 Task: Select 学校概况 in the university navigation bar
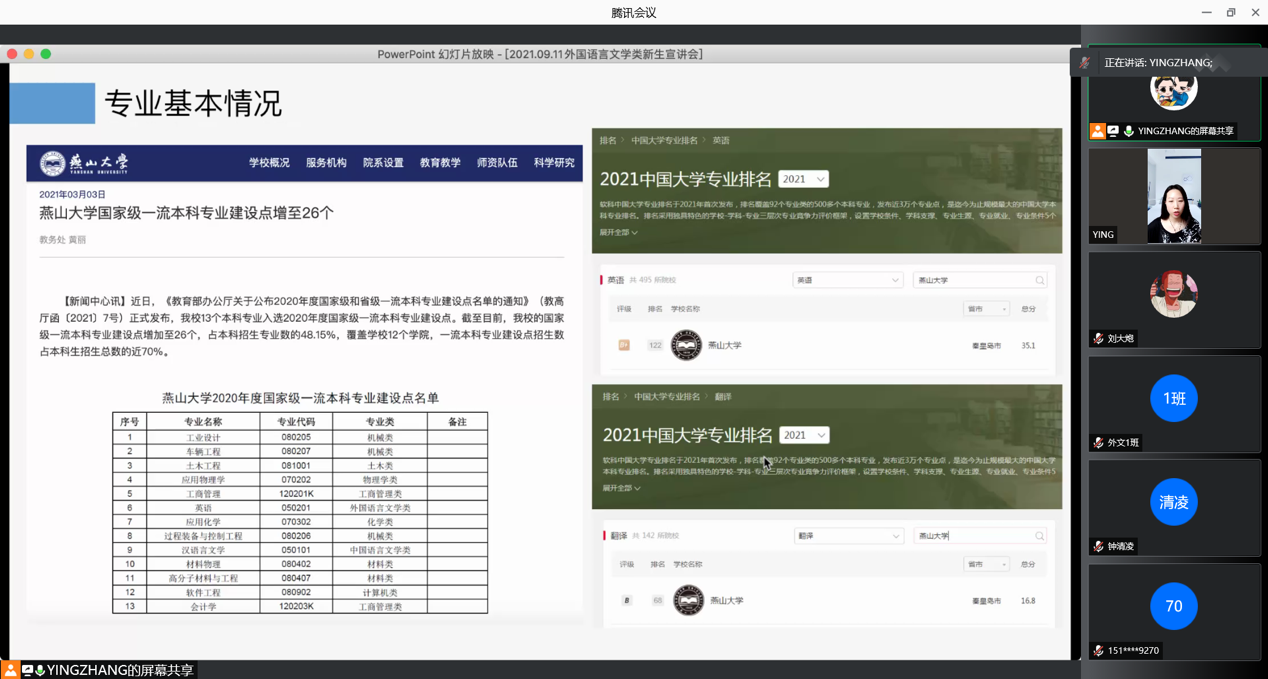pyautogui.click(x=269, y=163)
